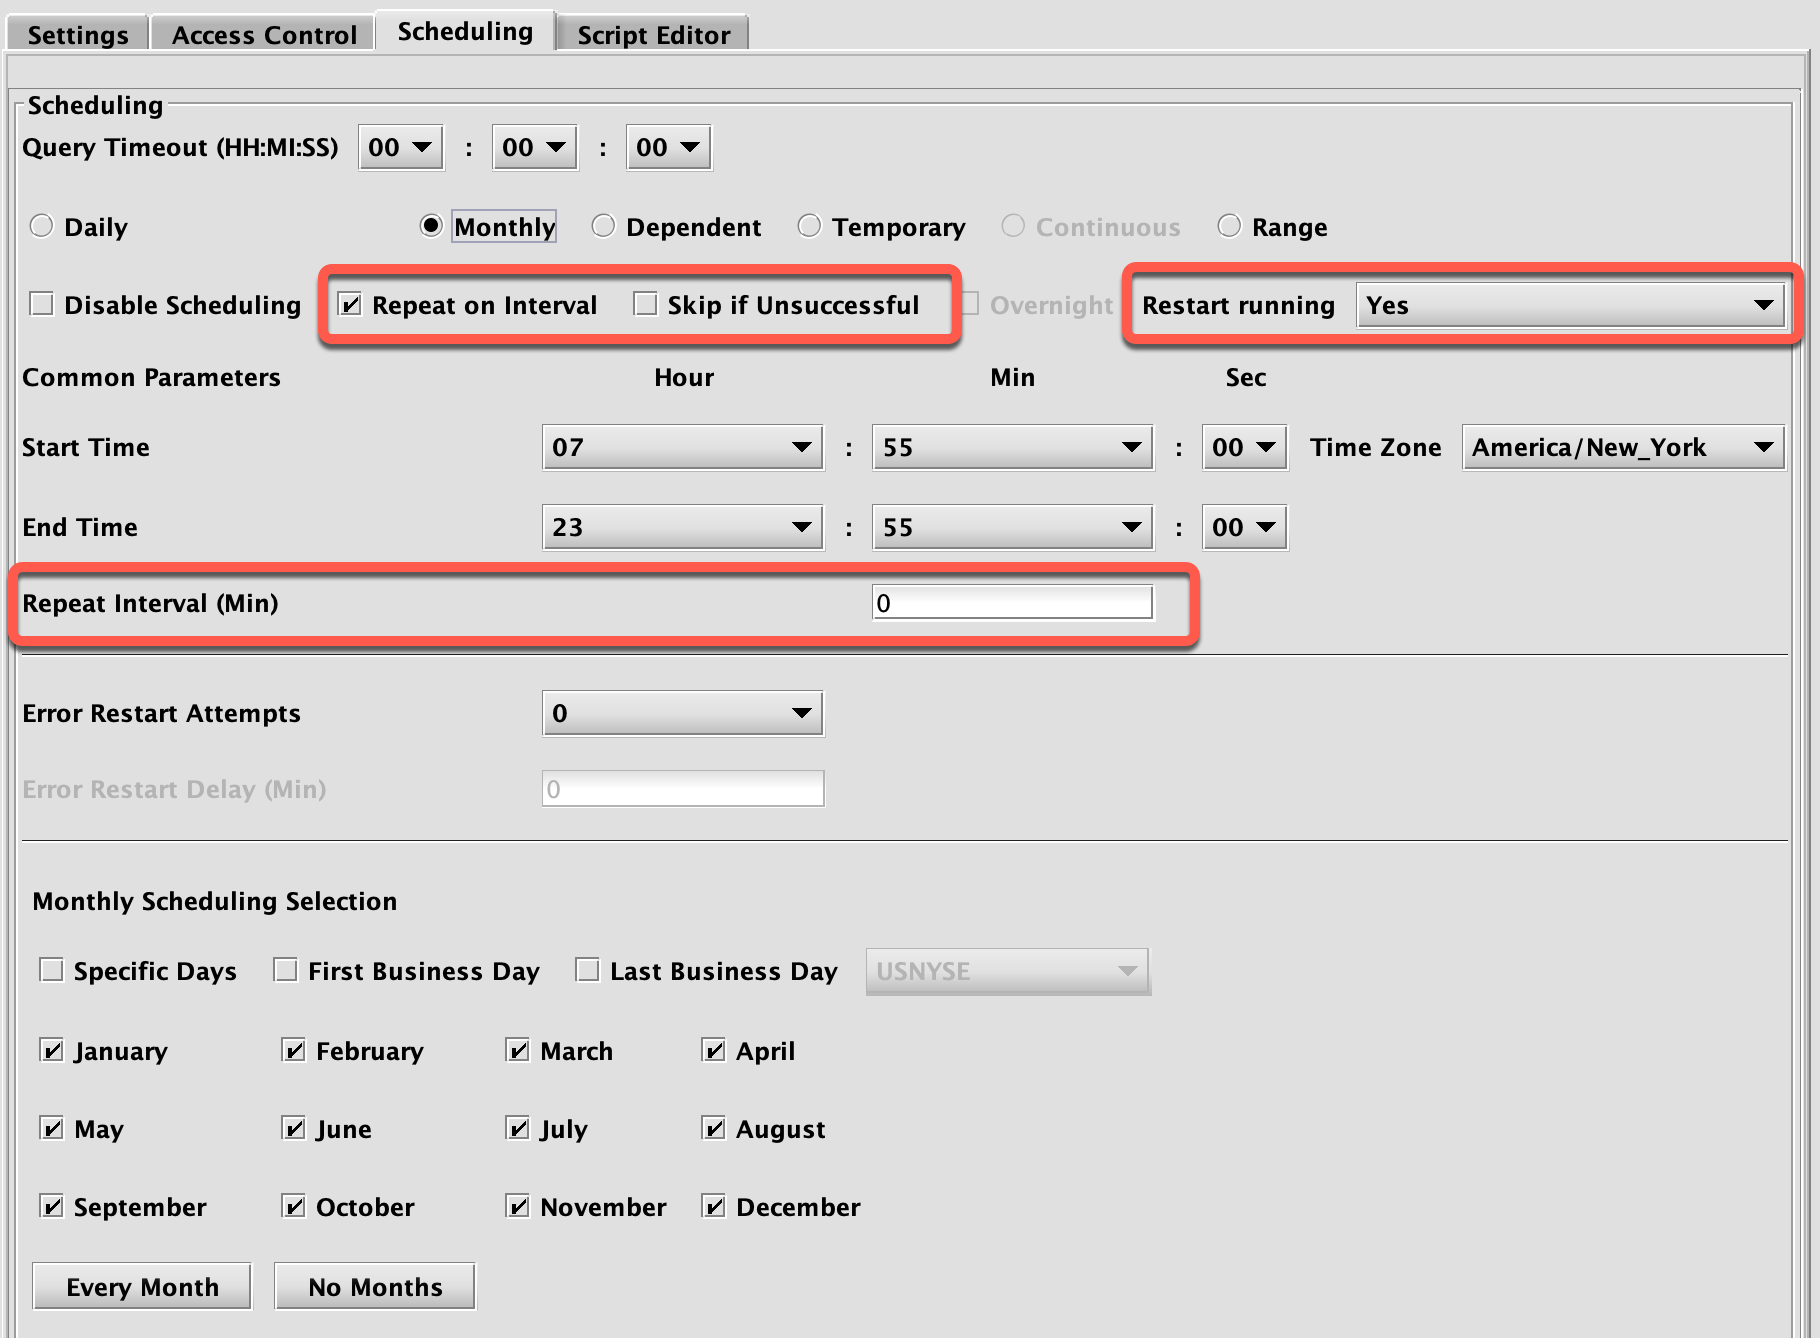Select the Range radio button
Screen dimensions: 1820x1338
[1229, 227]
